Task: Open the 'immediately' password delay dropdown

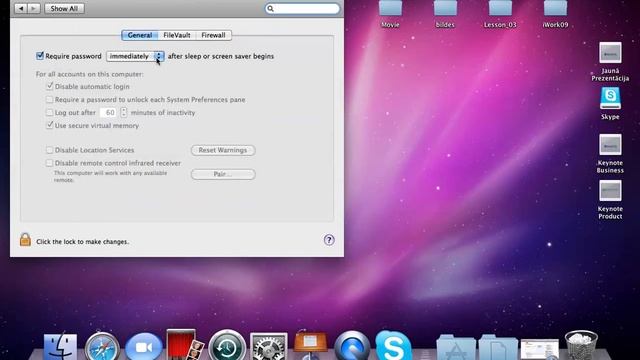Action: 135,56
